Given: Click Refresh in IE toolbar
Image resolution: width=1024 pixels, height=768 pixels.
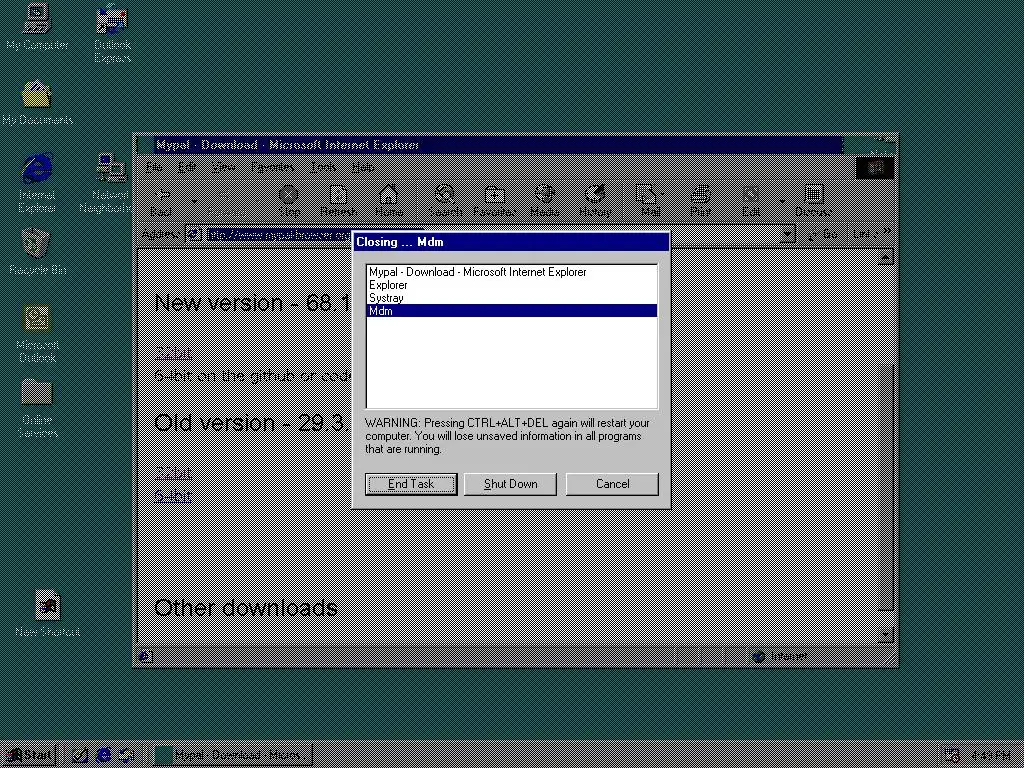Looking at the screenshot, I should click(338, 201).
